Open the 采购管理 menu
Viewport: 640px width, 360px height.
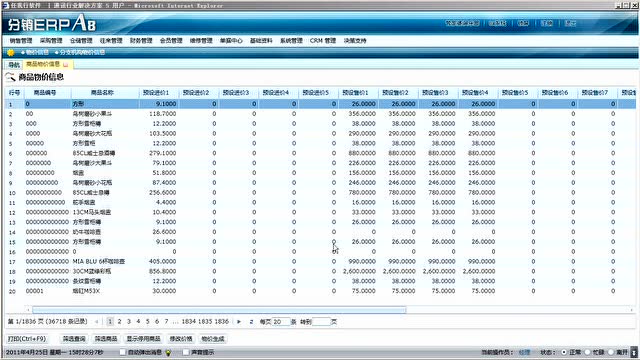click(x=51, y=40)
